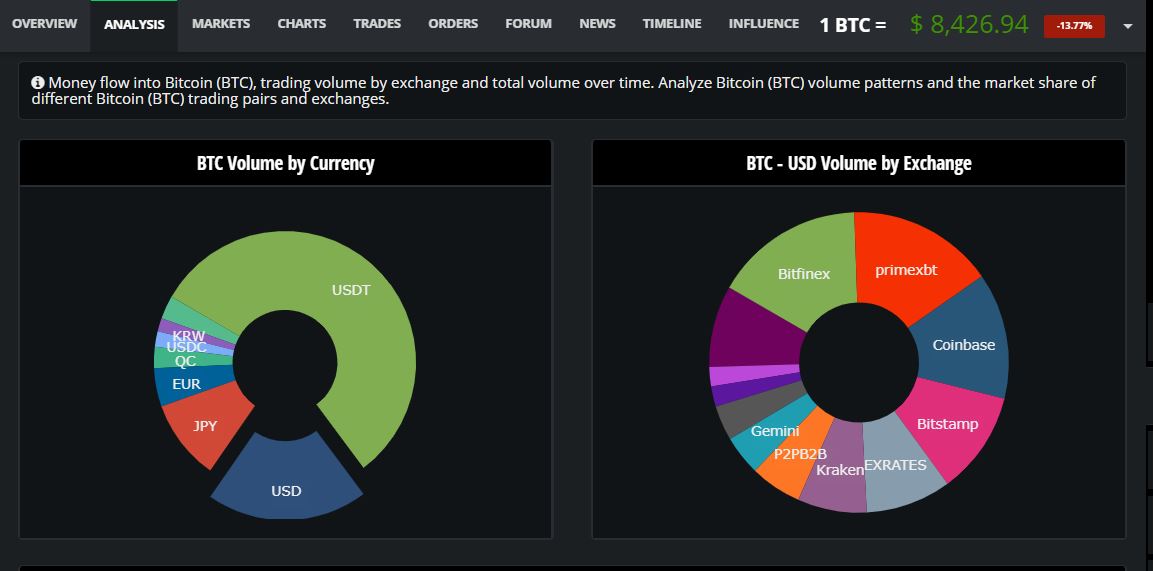The width and height of the screenshot is (1153, 571).
Task: Open the Overview tab
Action: coord(44,24)
